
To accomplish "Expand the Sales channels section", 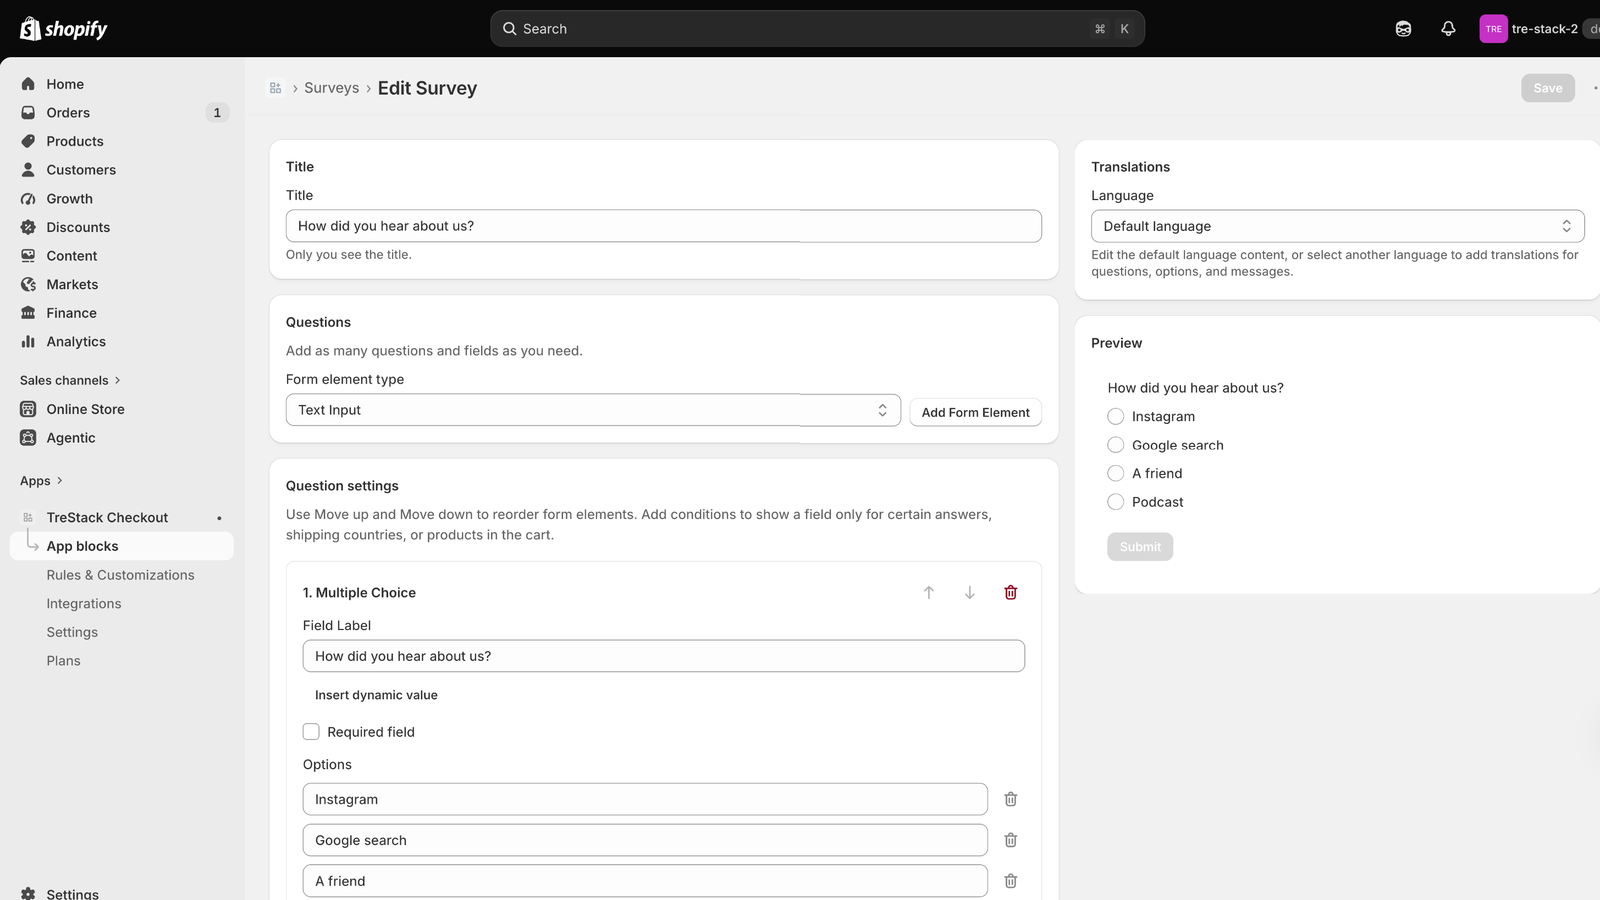I will coord(70,380).
